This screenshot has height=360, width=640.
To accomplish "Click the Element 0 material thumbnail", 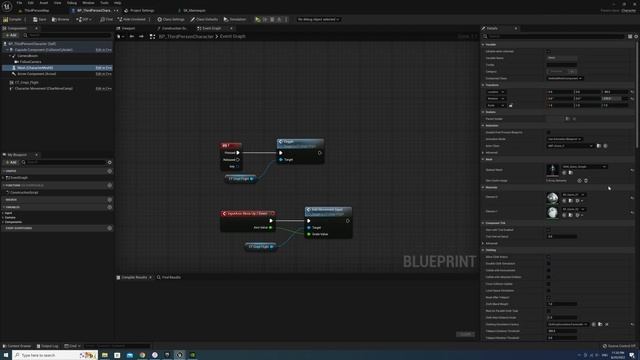I will point(552,198).
